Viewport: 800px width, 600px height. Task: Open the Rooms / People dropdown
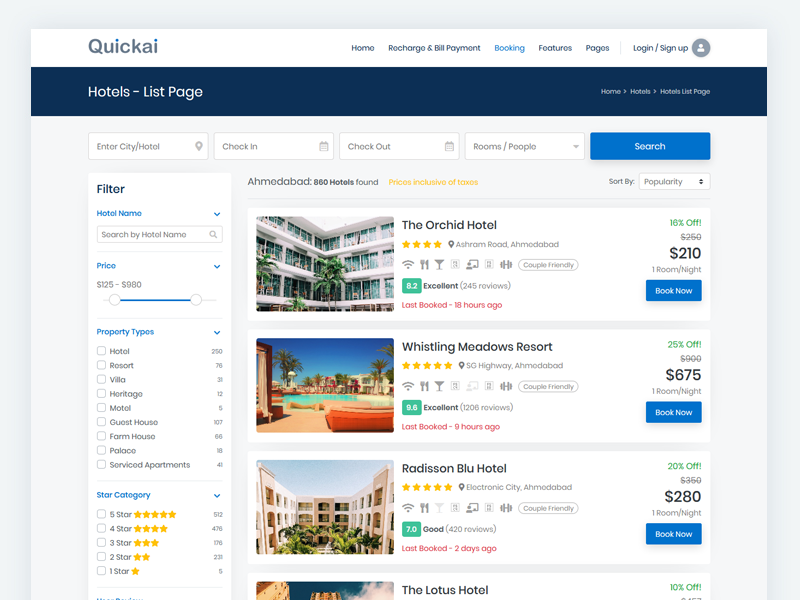click(x=524, y=146)
